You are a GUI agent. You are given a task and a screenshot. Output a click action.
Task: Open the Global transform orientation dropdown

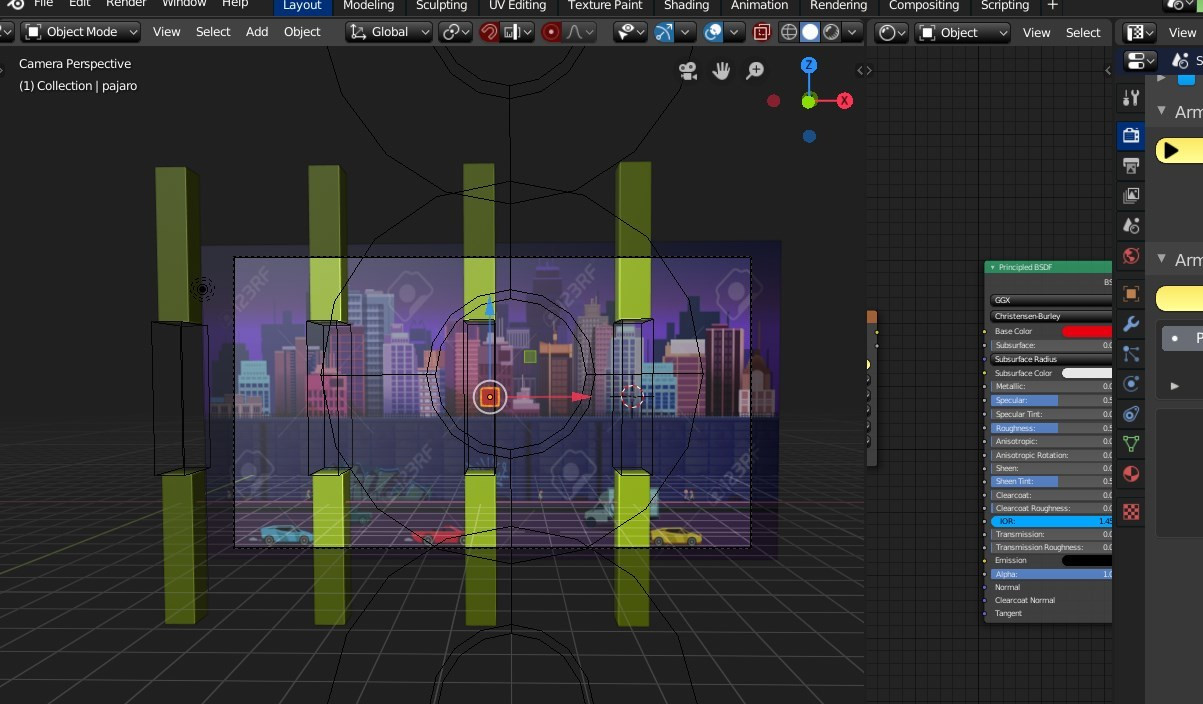click(x=389, y=32)
